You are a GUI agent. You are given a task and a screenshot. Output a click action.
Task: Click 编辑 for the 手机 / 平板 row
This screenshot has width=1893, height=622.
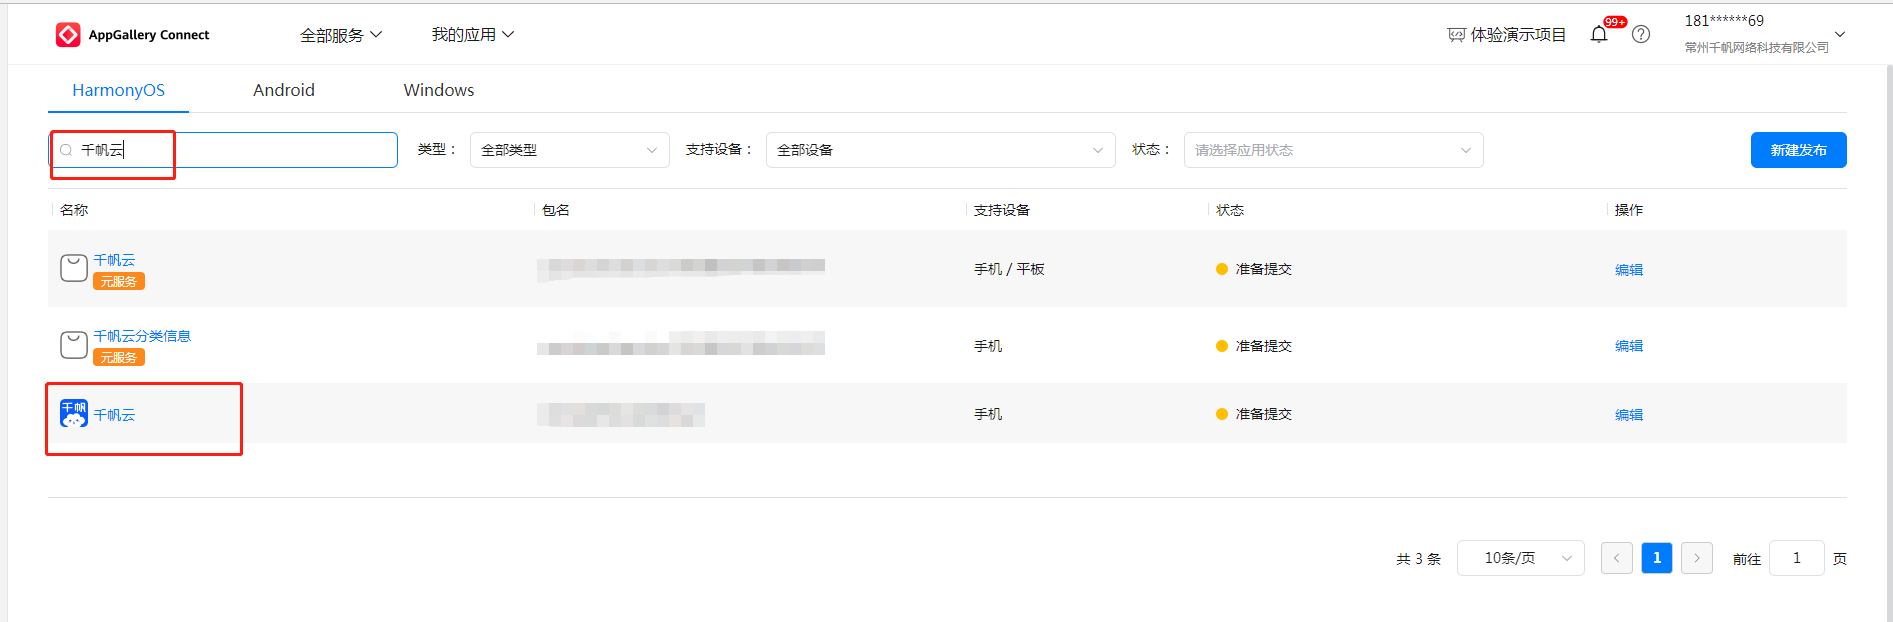pyautogui.click(x=1629, y=270)
